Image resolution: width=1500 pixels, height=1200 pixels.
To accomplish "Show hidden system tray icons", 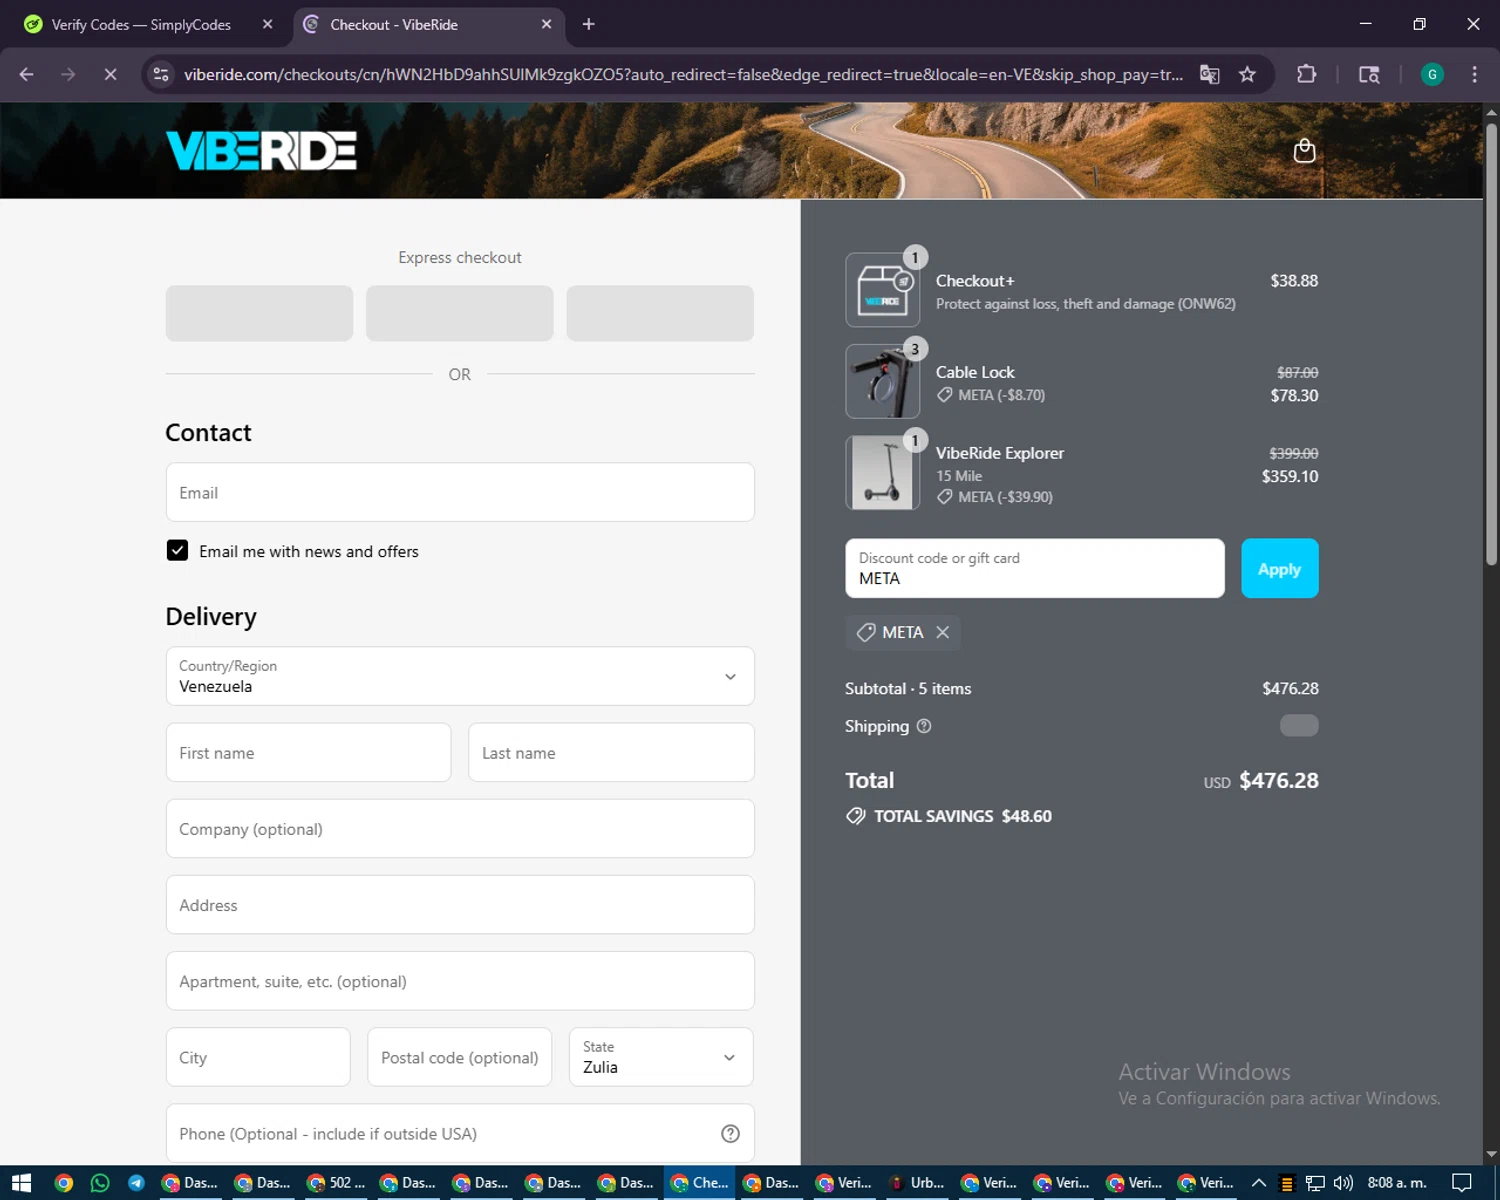I will pos(1259,1183).
